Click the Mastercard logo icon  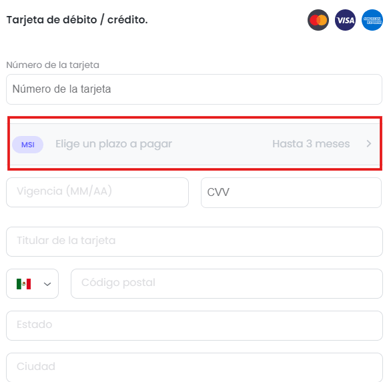[x=318, y=20]
